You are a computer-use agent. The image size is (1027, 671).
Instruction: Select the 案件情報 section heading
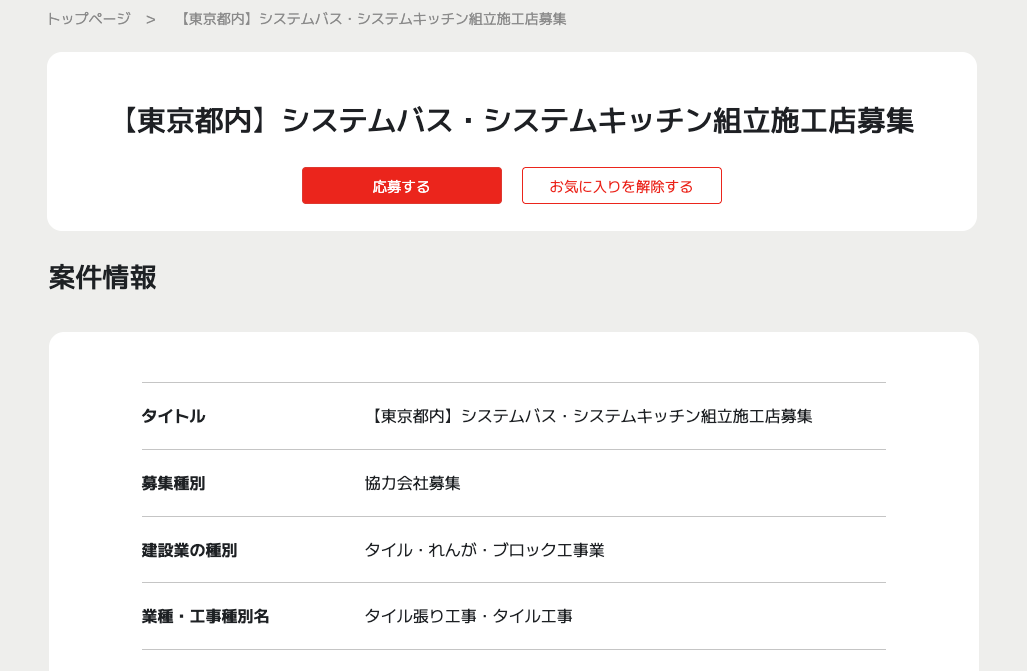pos(102,277)
